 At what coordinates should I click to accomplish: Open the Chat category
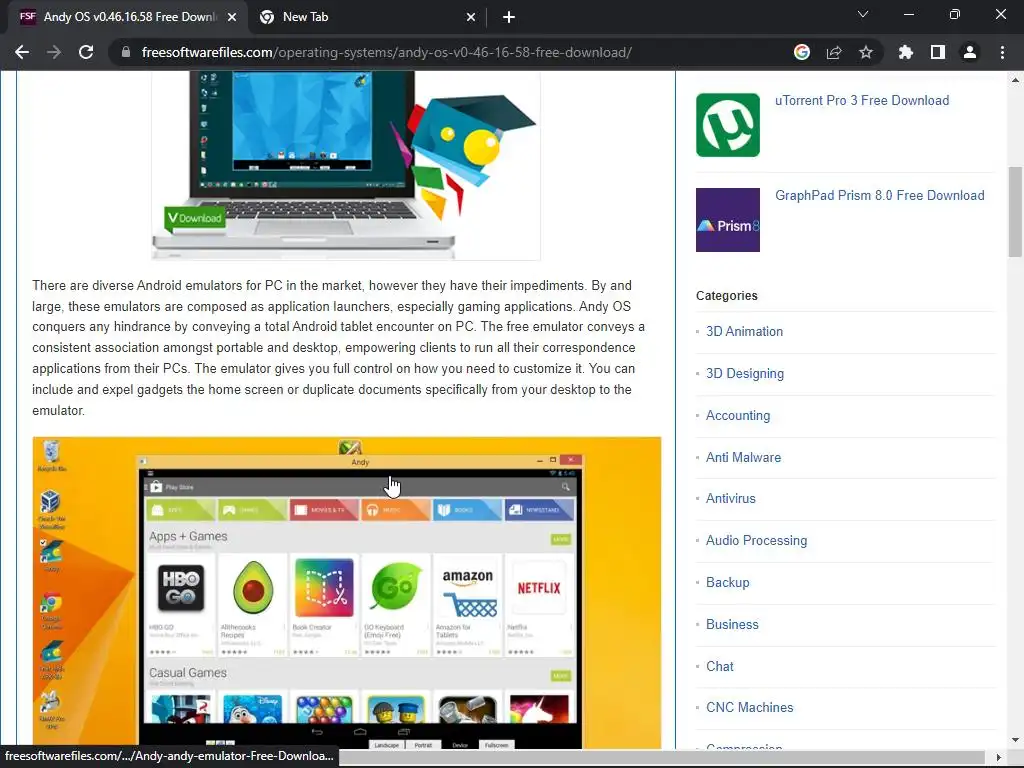pos(720,666)
